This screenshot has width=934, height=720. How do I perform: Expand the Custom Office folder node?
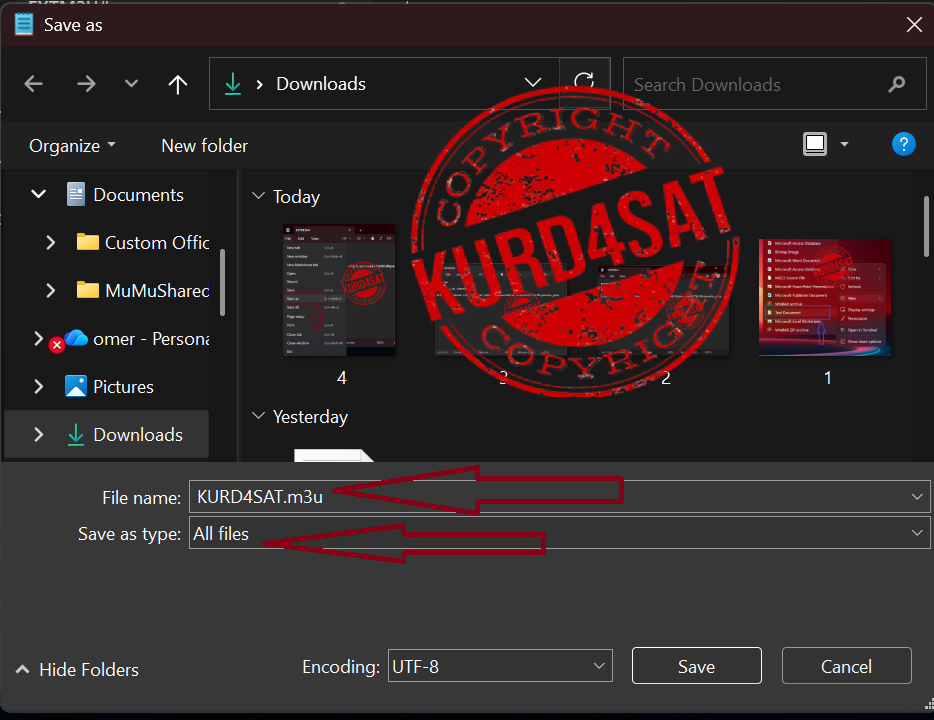[x=51, y=242]
